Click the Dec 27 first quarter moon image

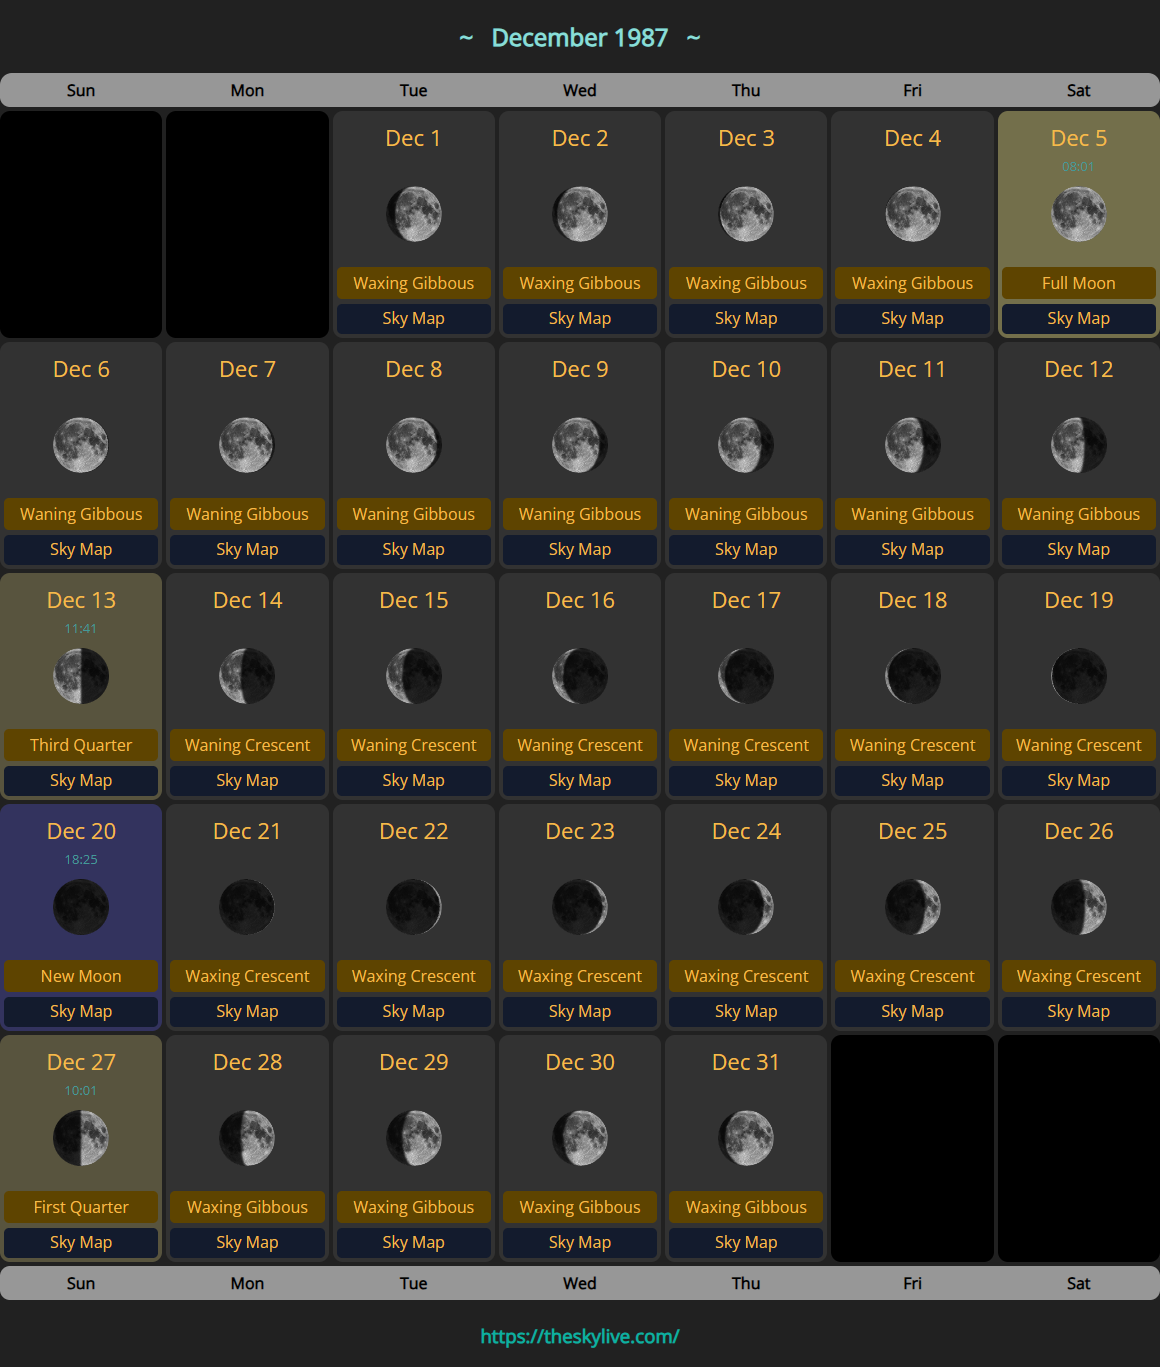coord(81,1138)
